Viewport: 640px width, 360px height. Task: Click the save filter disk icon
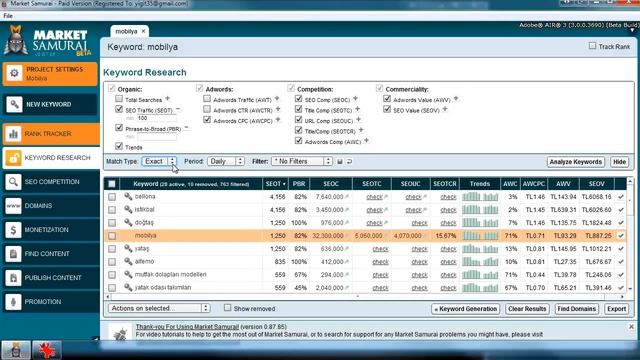(340, 162)
